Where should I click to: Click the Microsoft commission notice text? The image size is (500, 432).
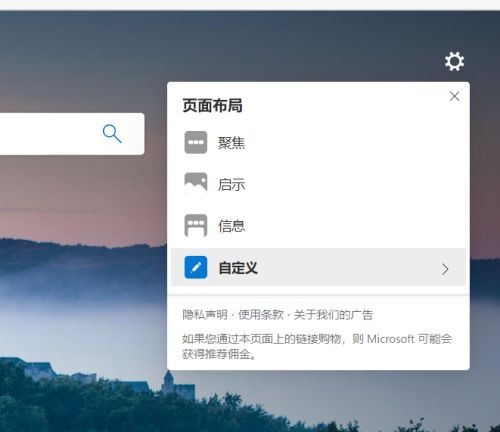[x=317, y=346]
